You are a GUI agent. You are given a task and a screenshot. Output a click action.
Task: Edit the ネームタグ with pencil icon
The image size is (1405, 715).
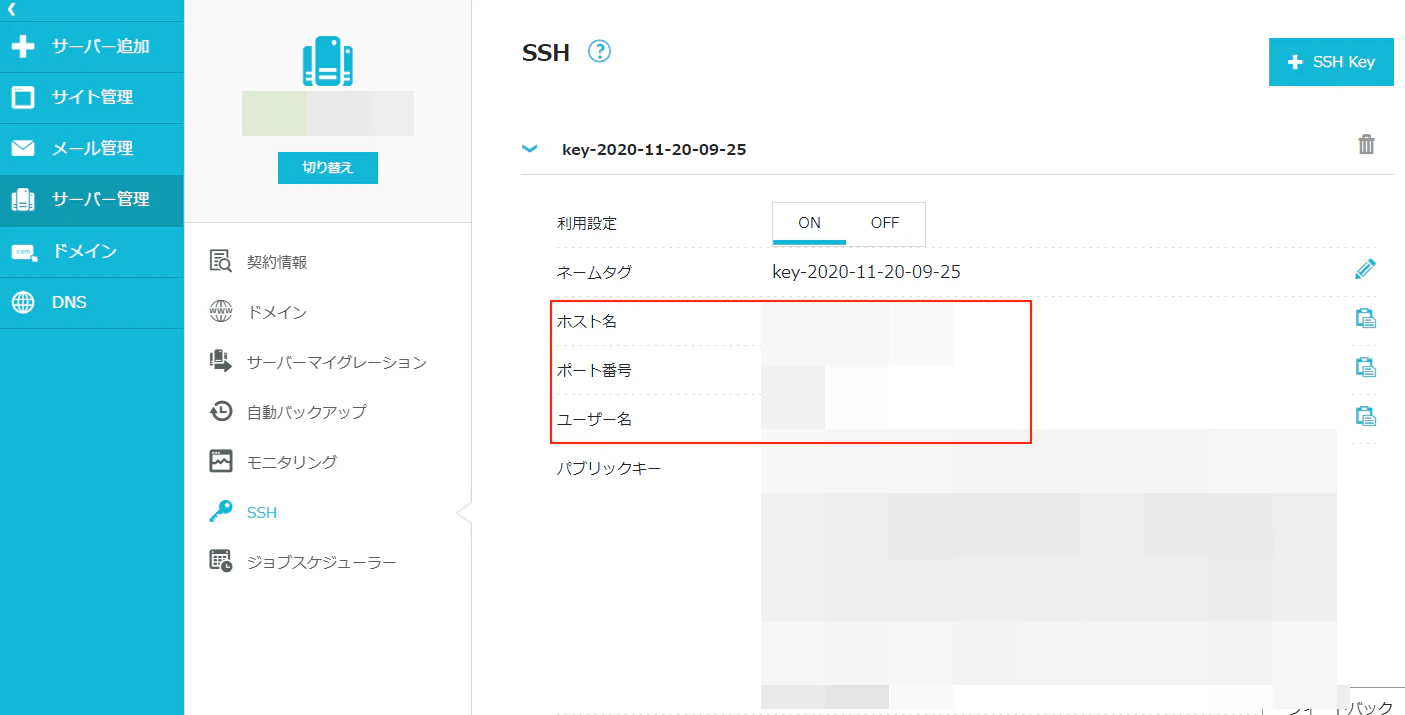pos(1366,269)
